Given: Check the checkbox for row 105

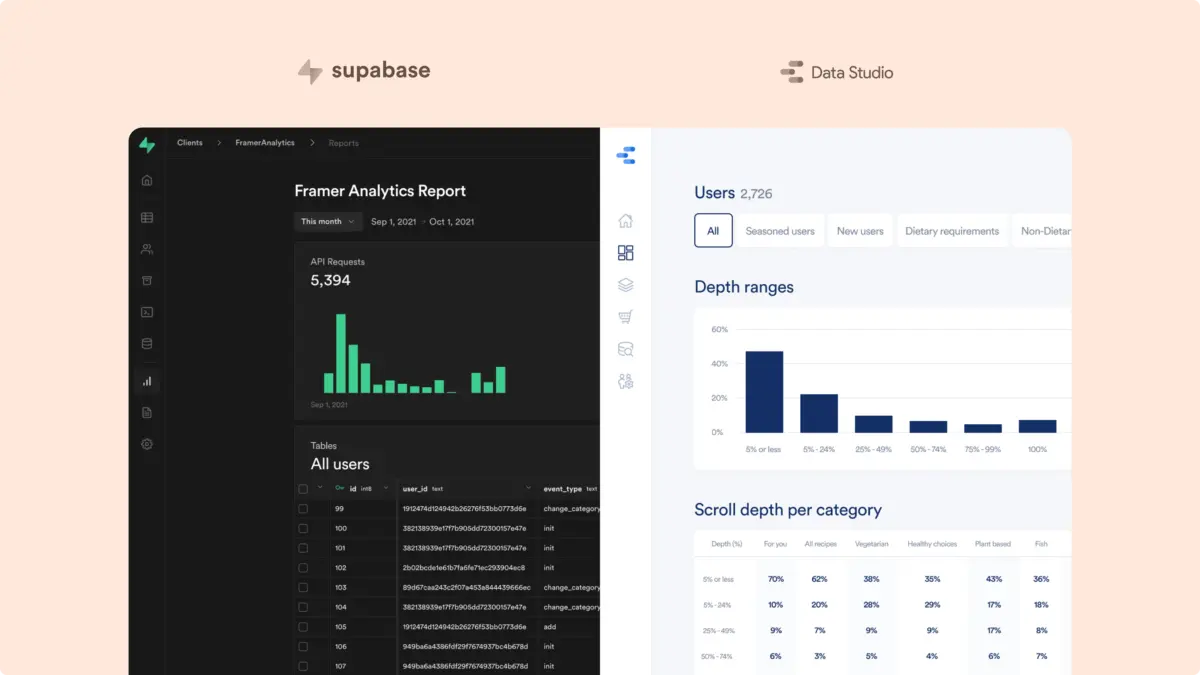Looking at the screenshot, I should pyautogui.click(x=303, y=627).
